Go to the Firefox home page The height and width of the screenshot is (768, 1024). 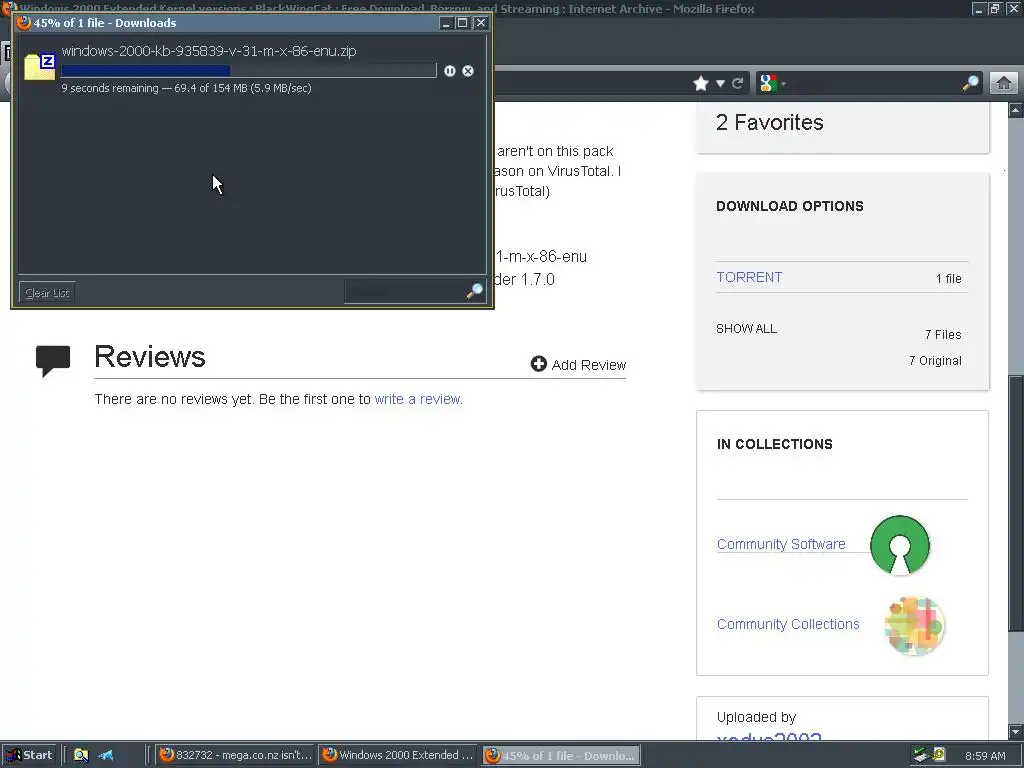(1004, 83)
